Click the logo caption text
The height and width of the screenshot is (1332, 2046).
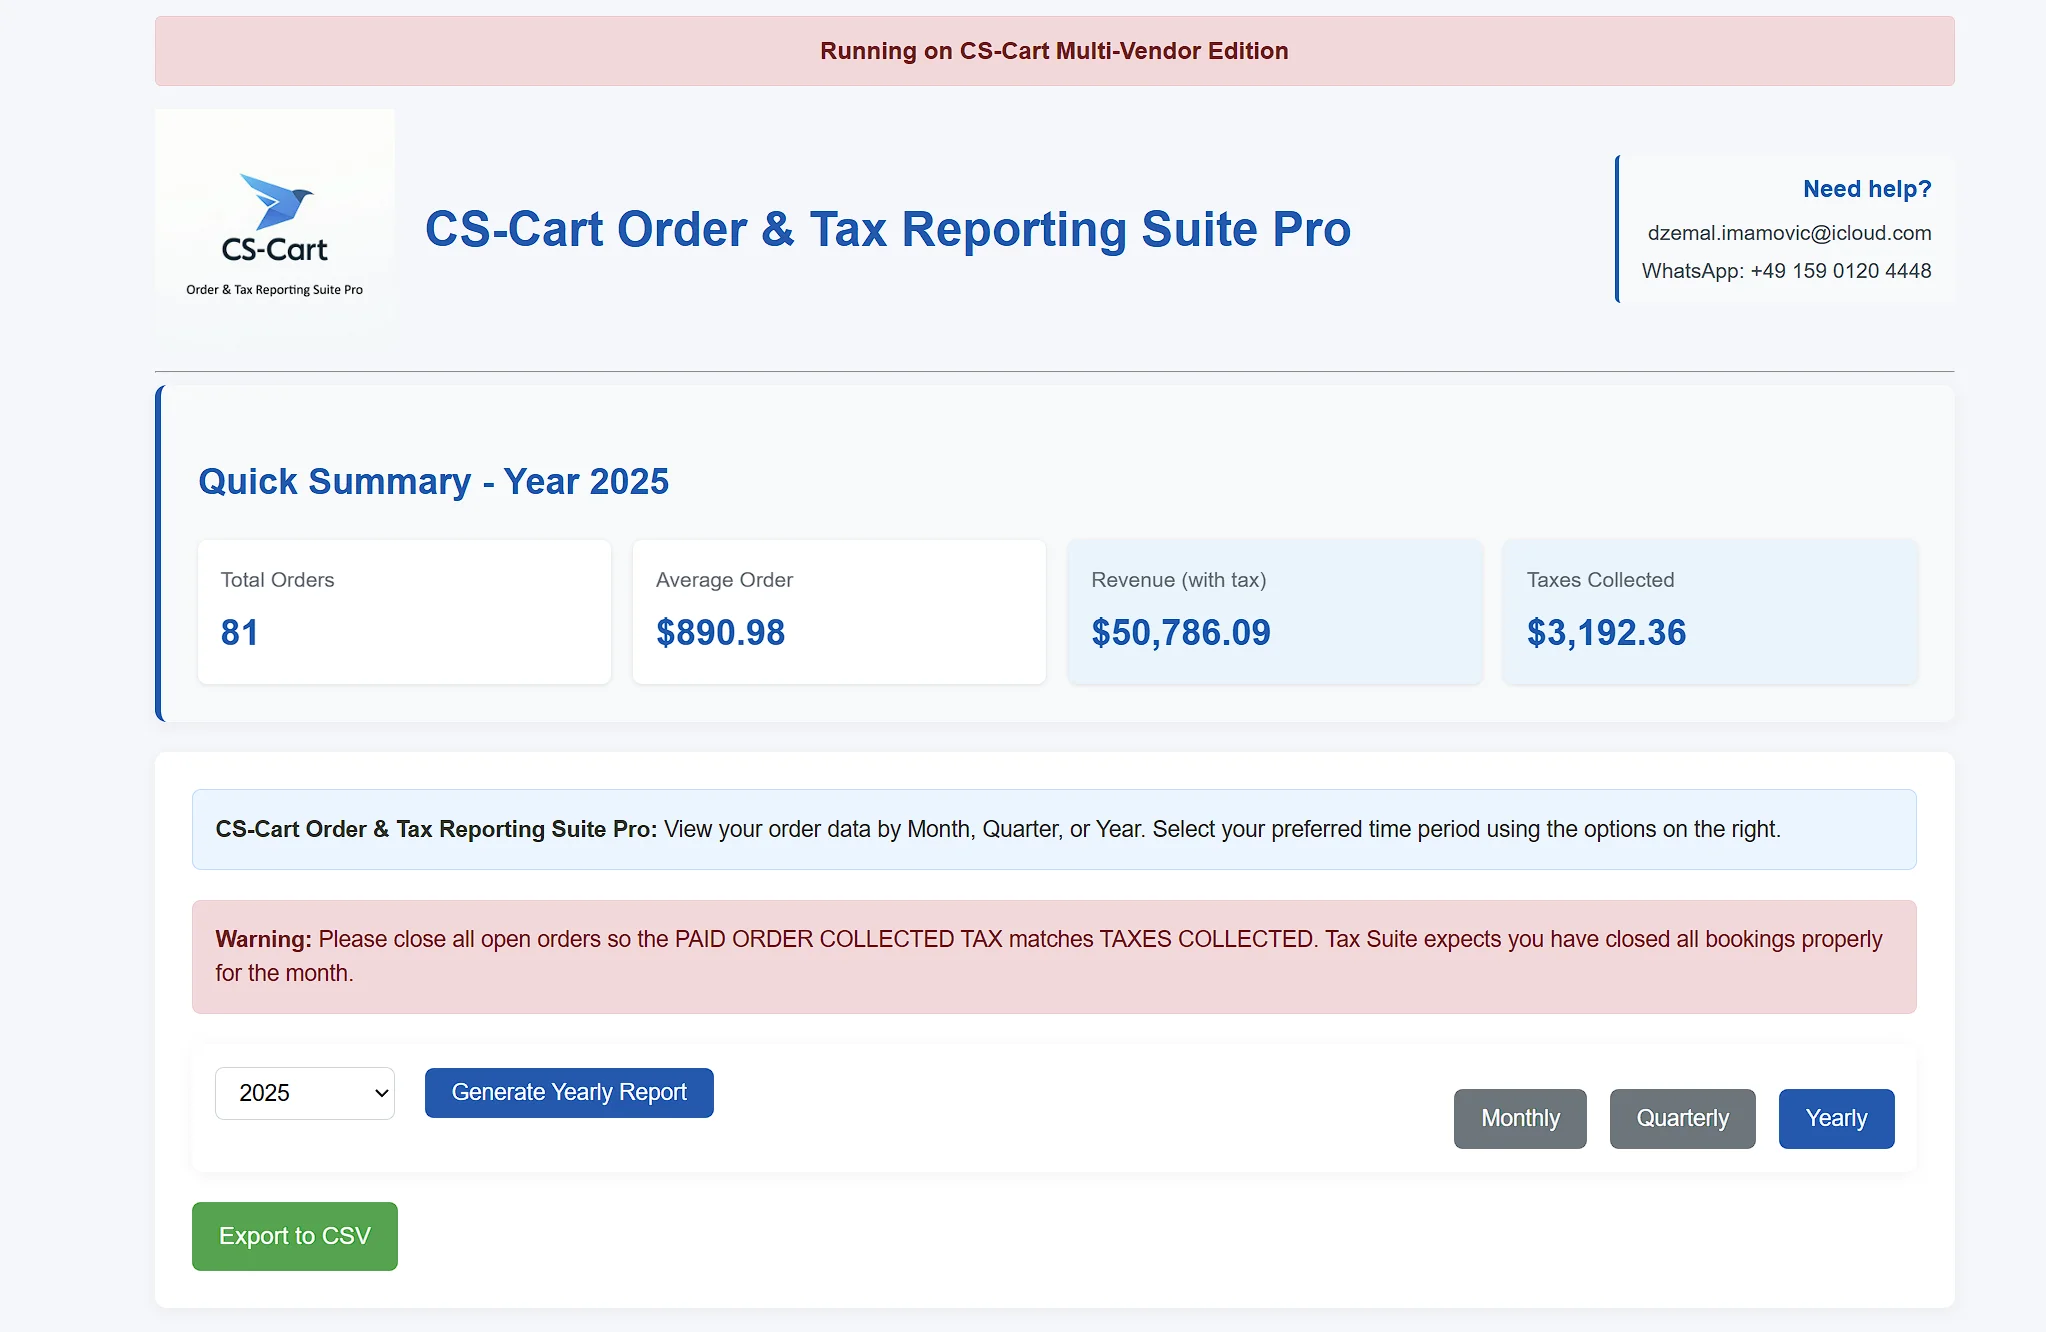[274, 290]
